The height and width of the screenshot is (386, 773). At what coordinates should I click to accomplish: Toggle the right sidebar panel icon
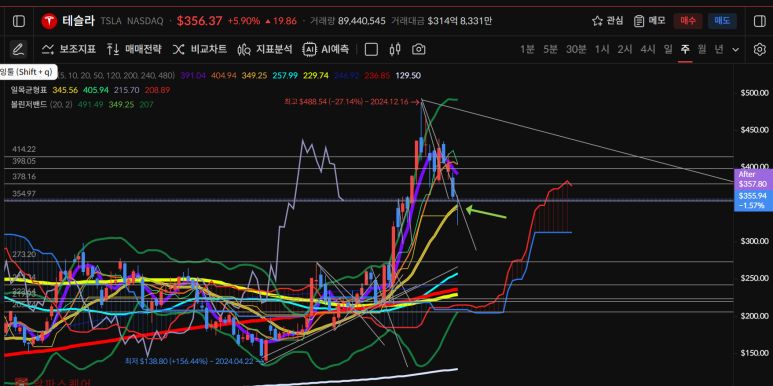759,21
